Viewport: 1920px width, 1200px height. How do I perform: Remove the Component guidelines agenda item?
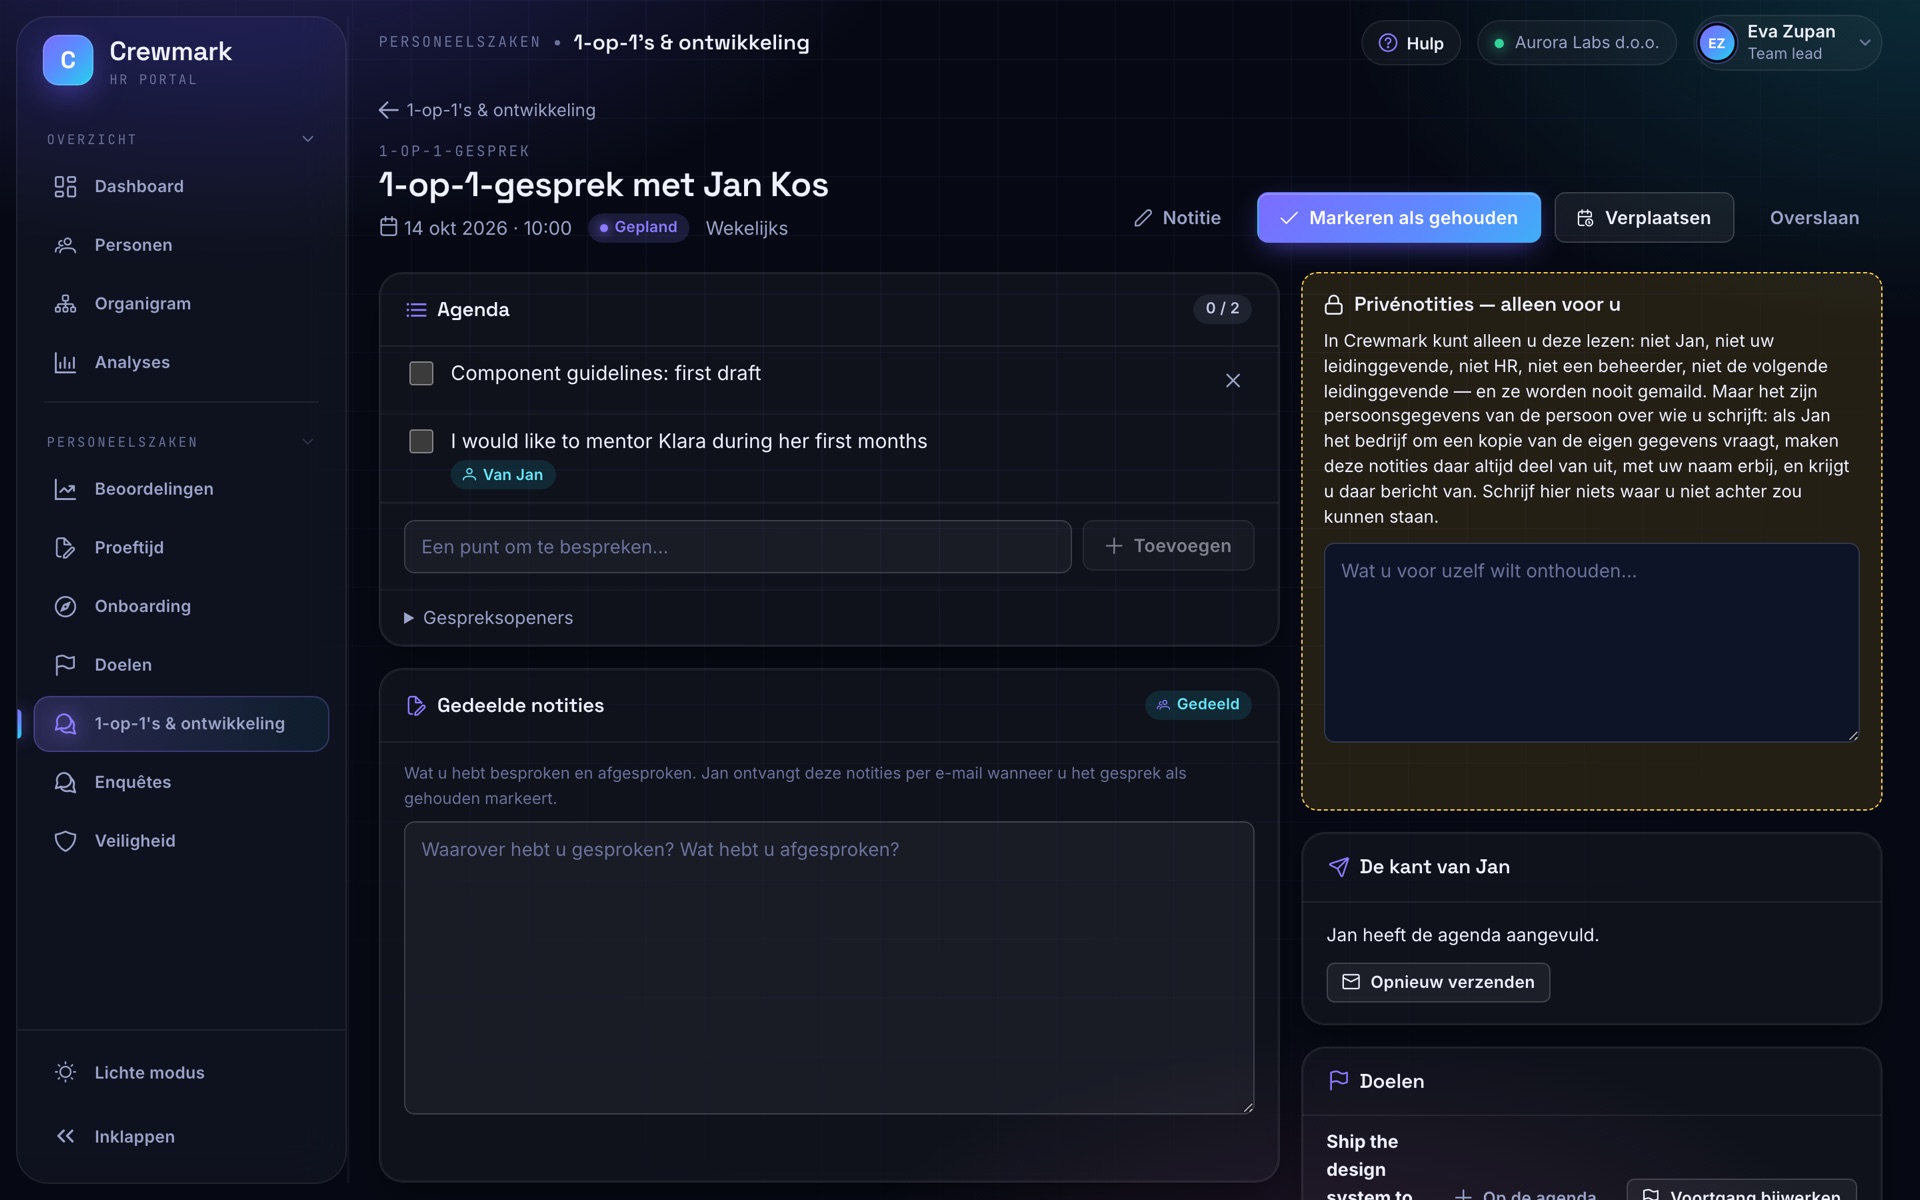[1232, 380]
